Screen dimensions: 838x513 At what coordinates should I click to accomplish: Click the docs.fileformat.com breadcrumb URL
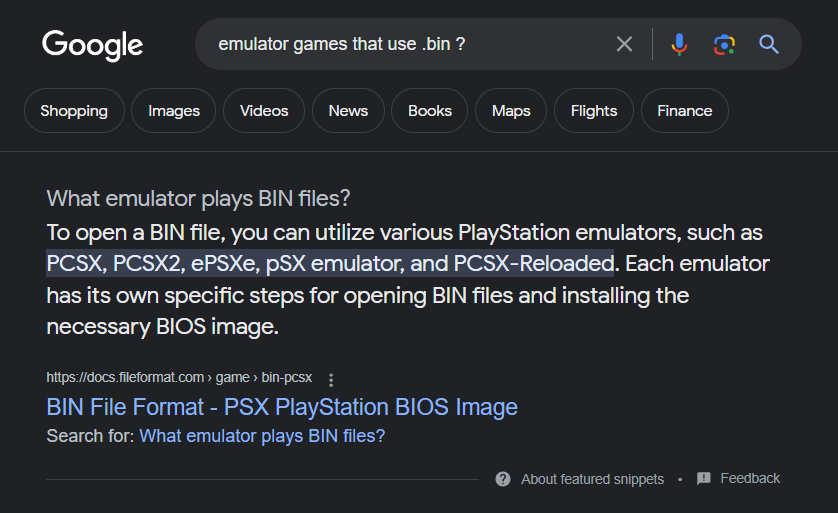coord(179,377)
